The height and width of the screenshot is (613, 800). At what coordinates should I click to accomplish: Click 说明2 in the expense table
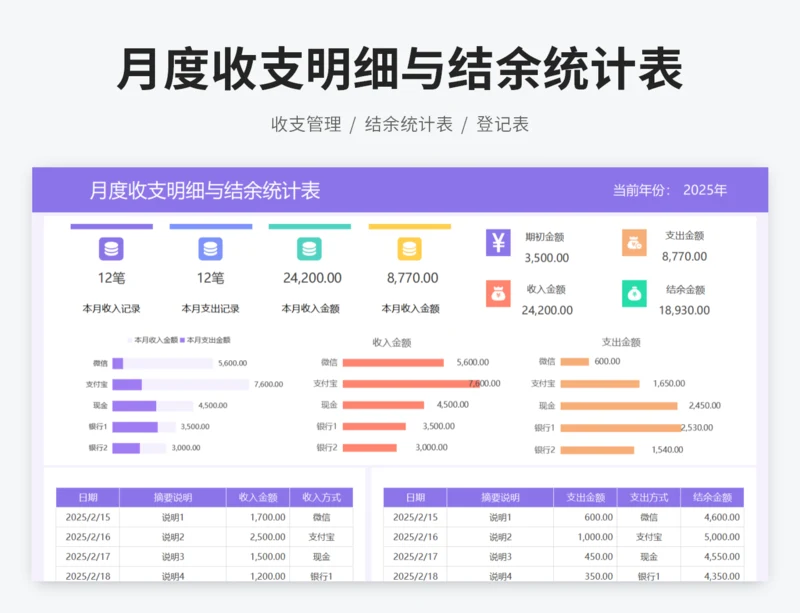pos(500,537)
